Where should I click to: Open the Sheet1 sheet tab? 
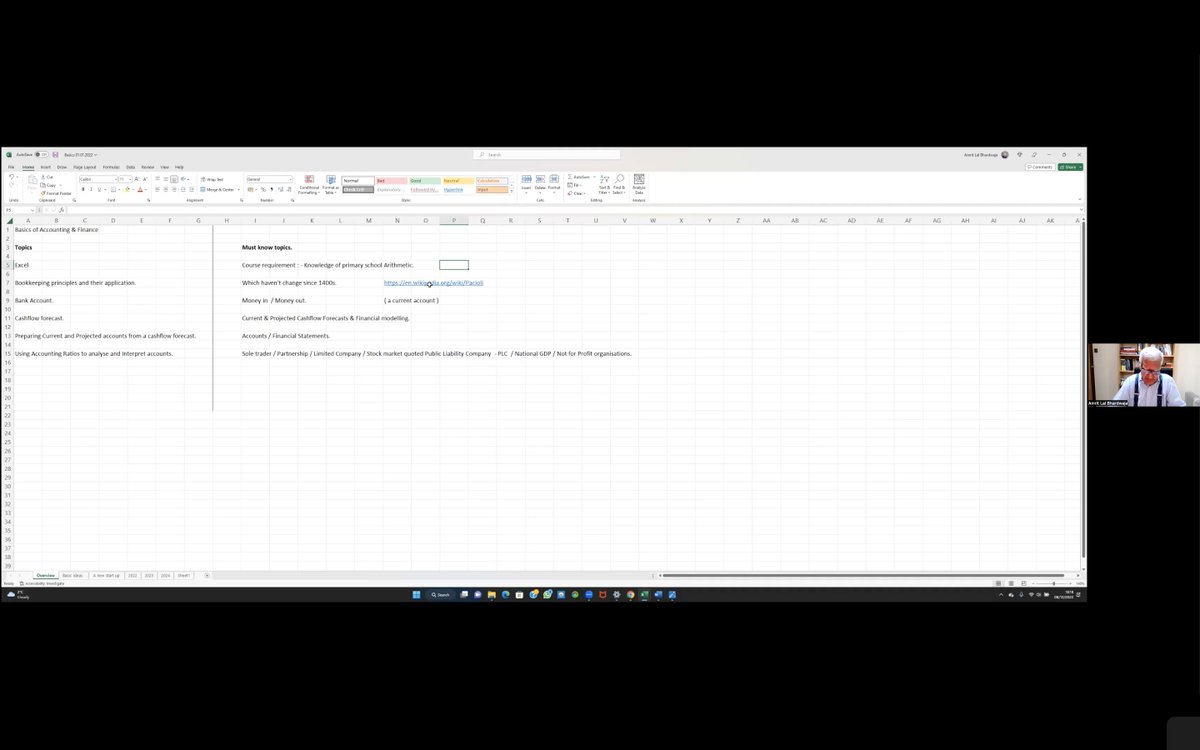[x=184, y=576]
